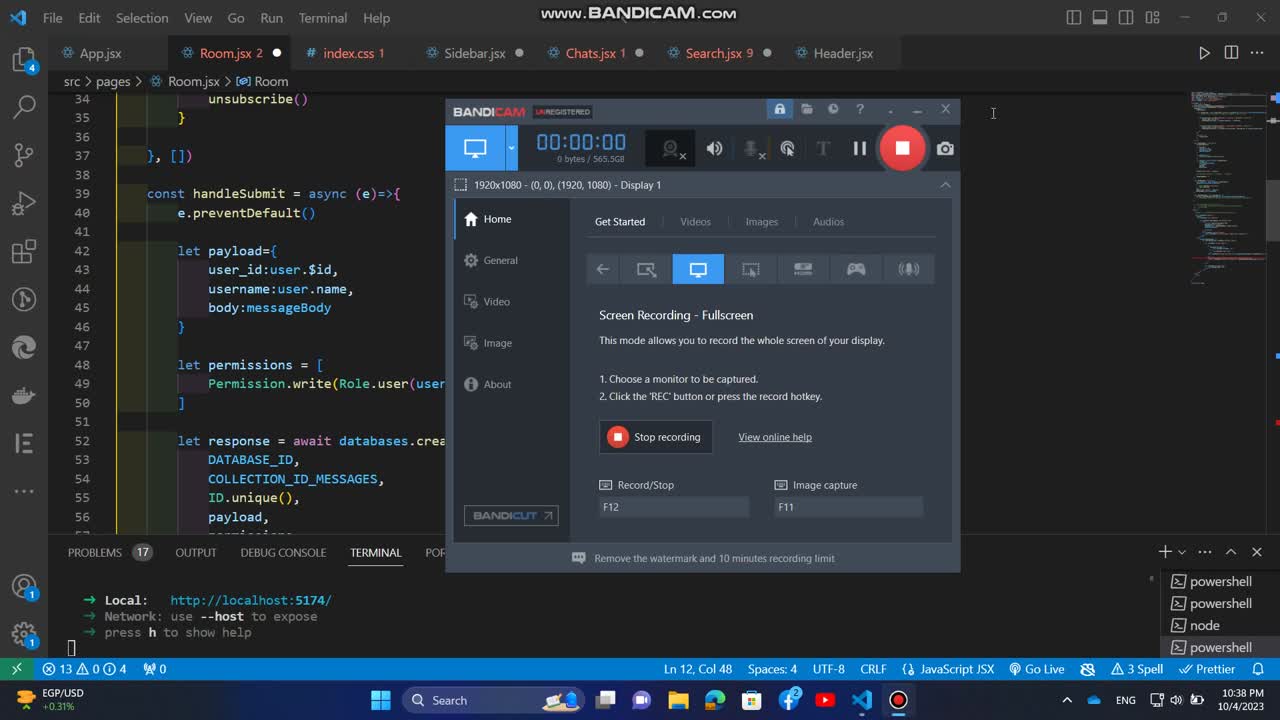Collapse the Display 1 info bar chevron
The width and height of the screenshot is (1280, 720).
coord(945,185)
